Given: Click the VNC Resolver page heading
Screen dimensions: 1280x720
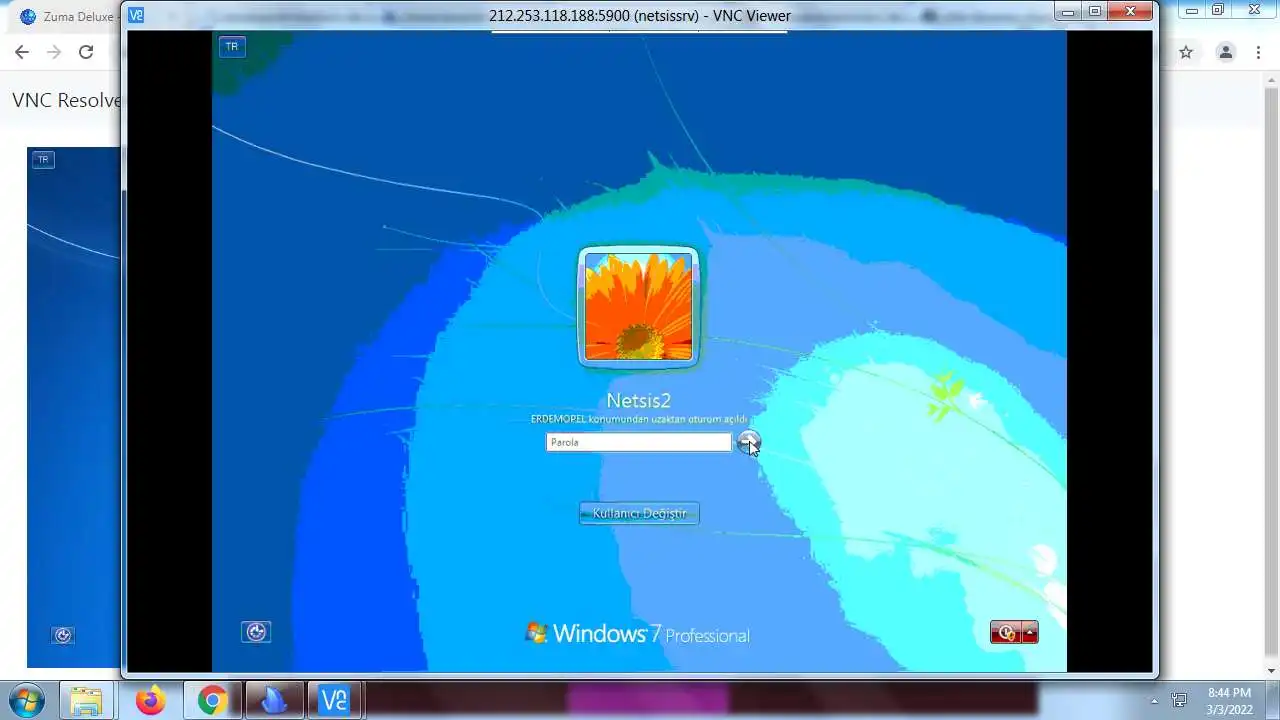Looking at the screenshot, I should pos(66,100).
